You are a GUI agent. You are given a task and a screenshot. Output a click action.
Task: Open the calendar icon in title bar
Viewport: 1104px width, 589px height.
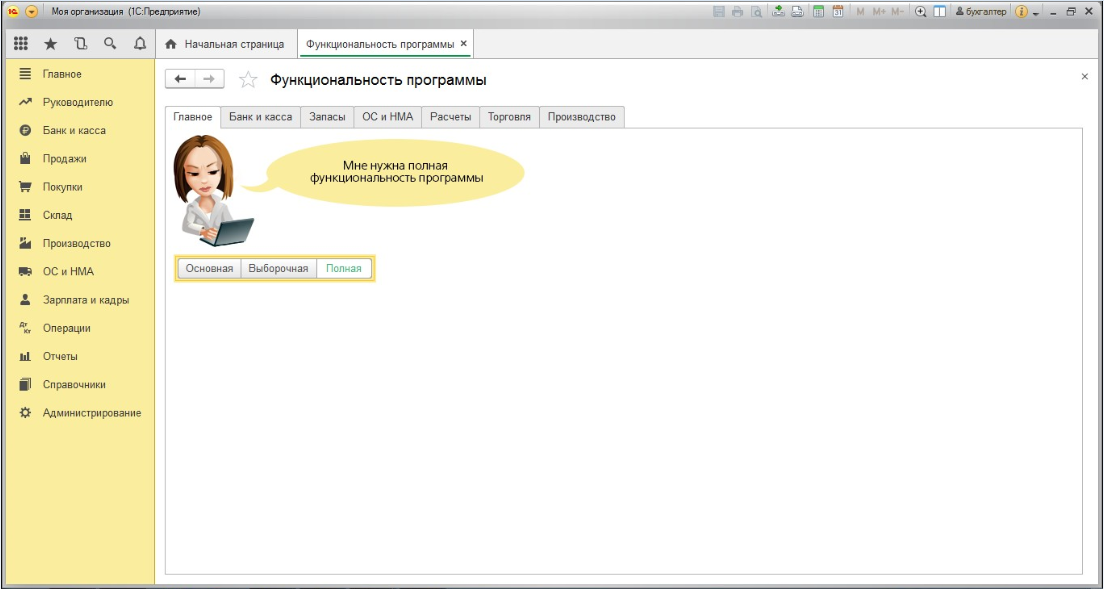pyautogui.click(x=837, y=11)
